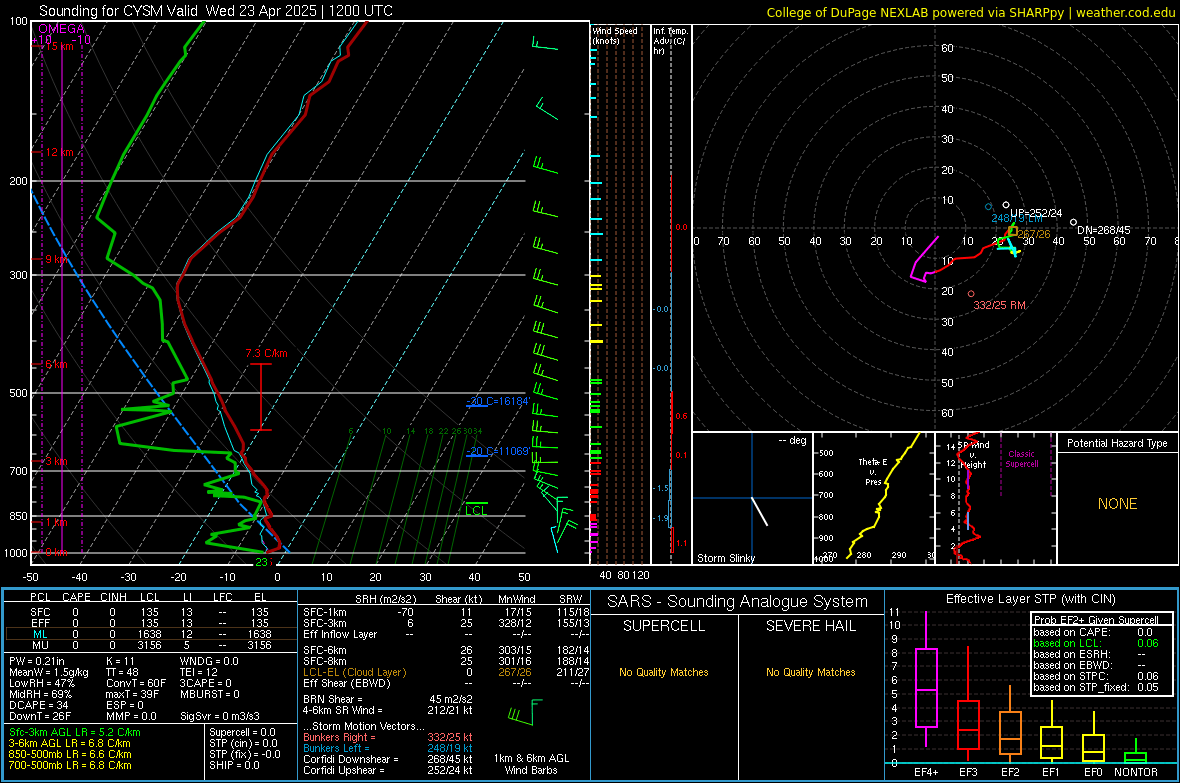Click the 'DCAPE = 34' value
Image resolution: width=1180 pixels, height=783 pixels.
click(x=38, y=705)
